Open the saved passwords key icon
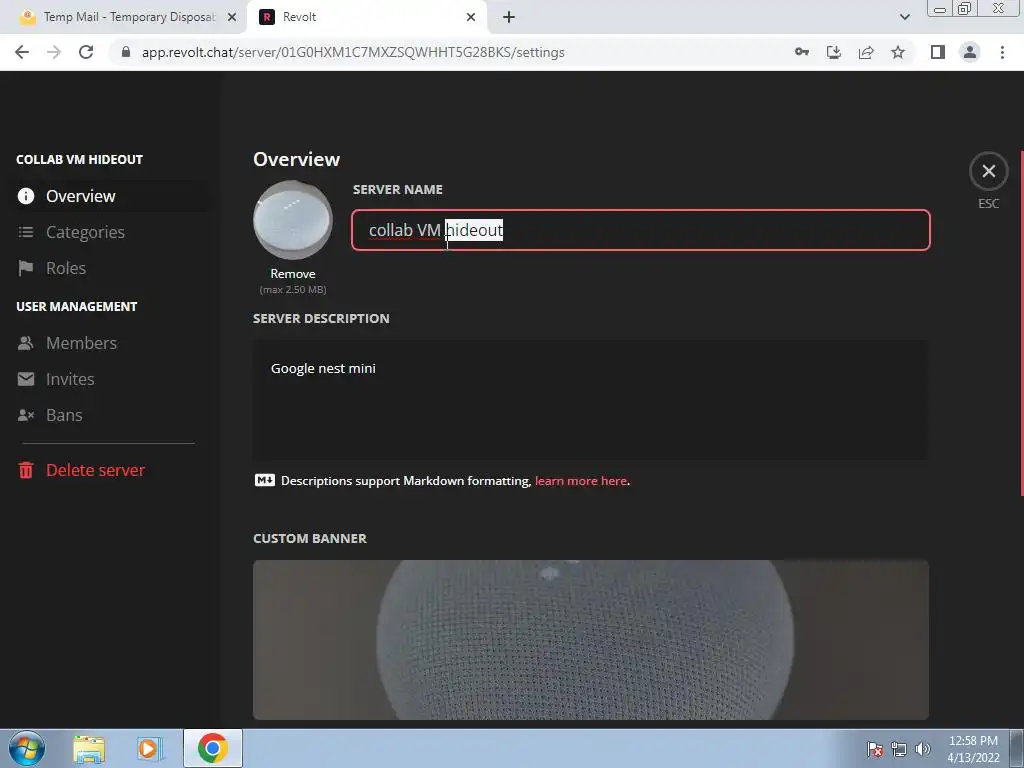 click(801, 52)
